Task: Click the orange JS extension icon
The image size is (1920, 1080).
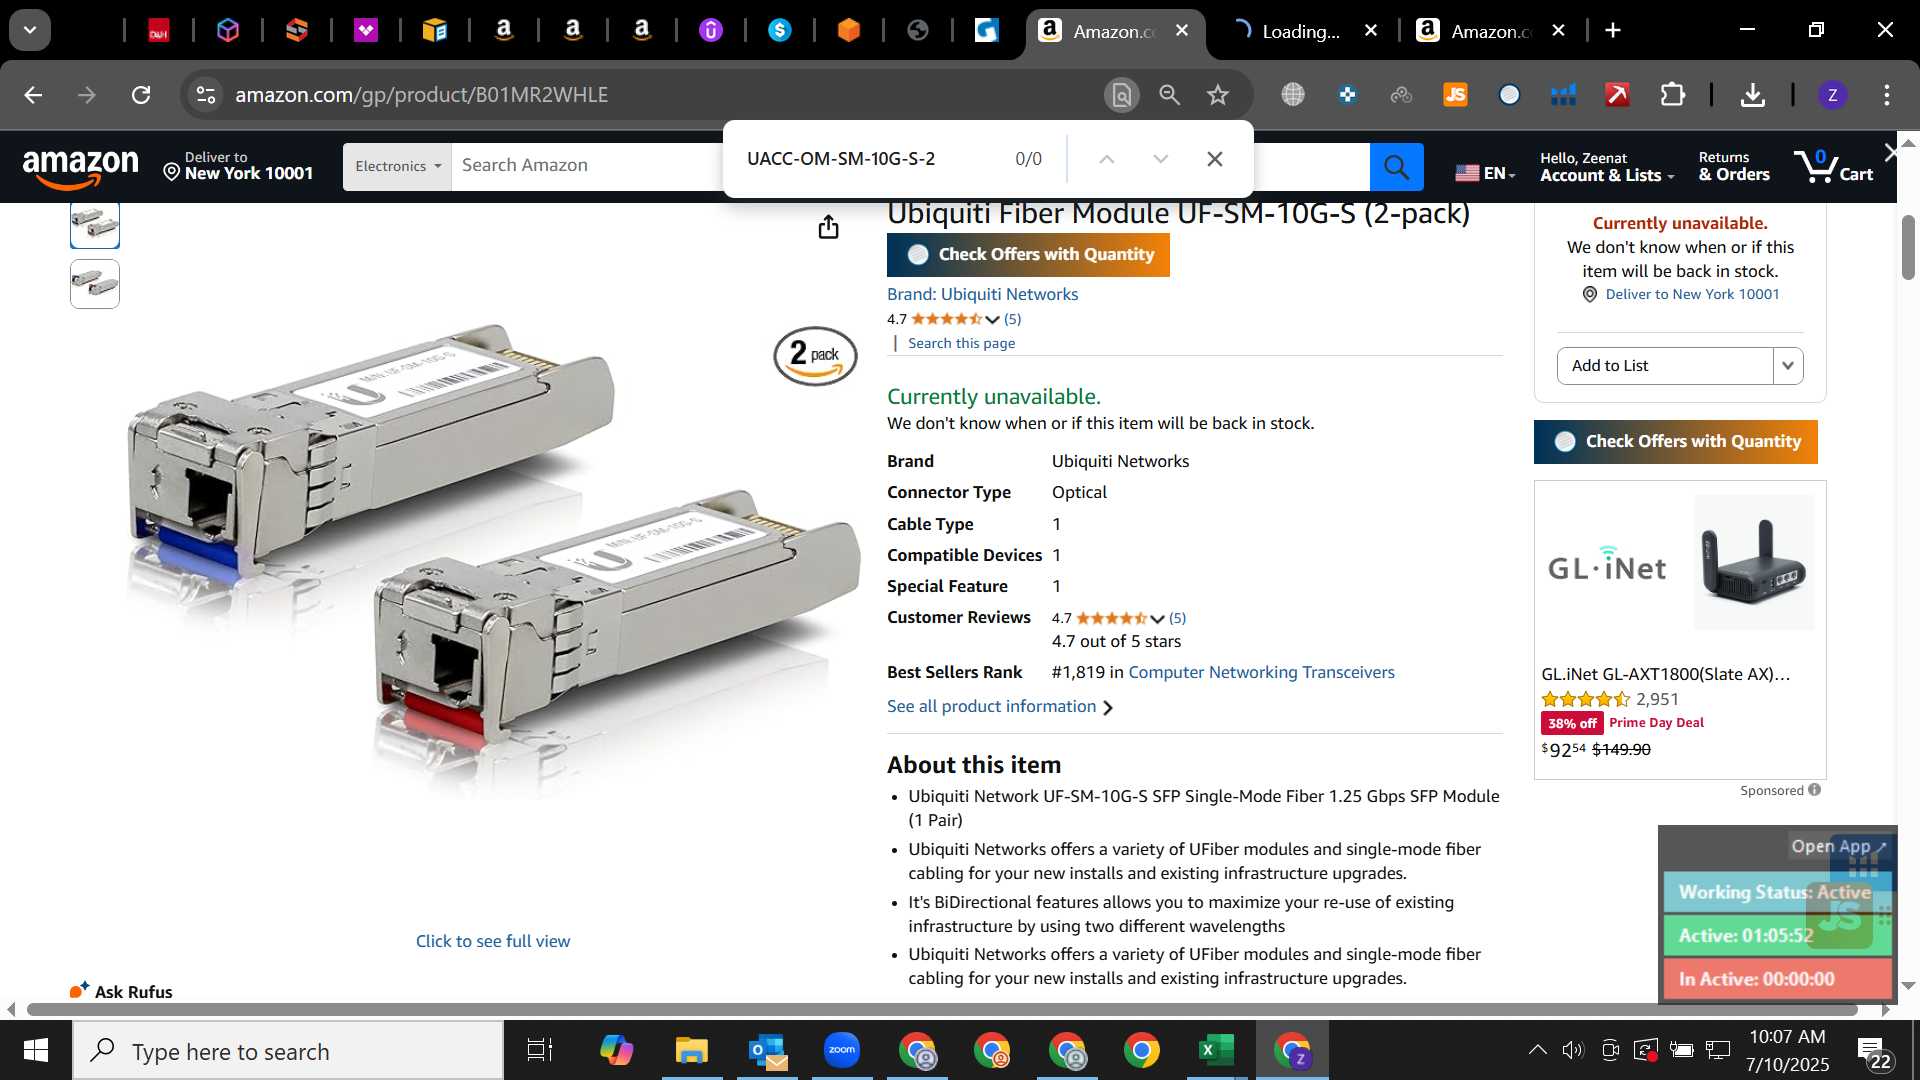Action: pos(1455,95)
